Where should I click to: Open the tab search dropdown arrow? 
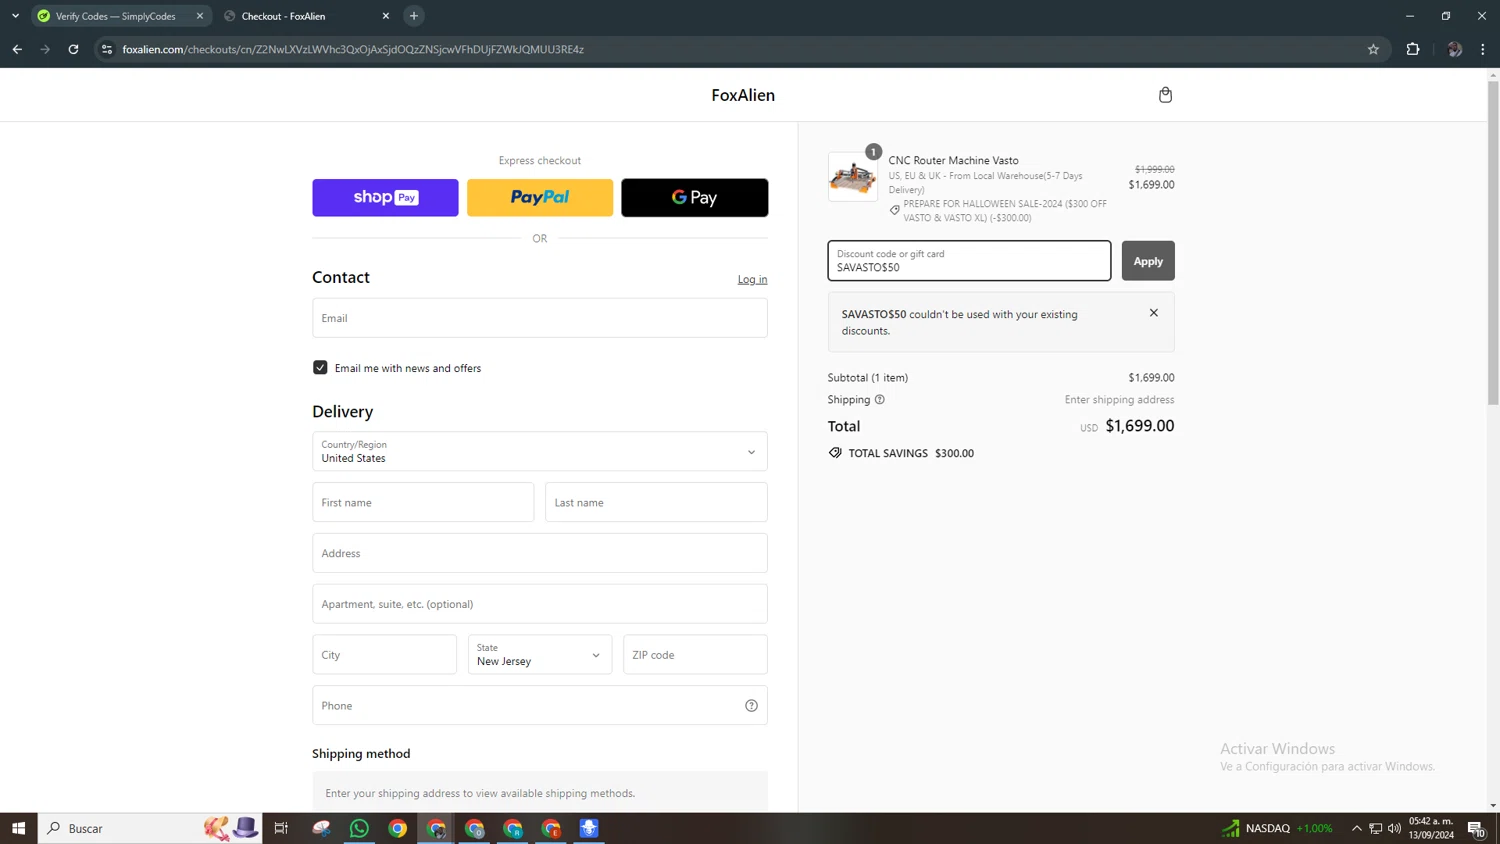15,16
